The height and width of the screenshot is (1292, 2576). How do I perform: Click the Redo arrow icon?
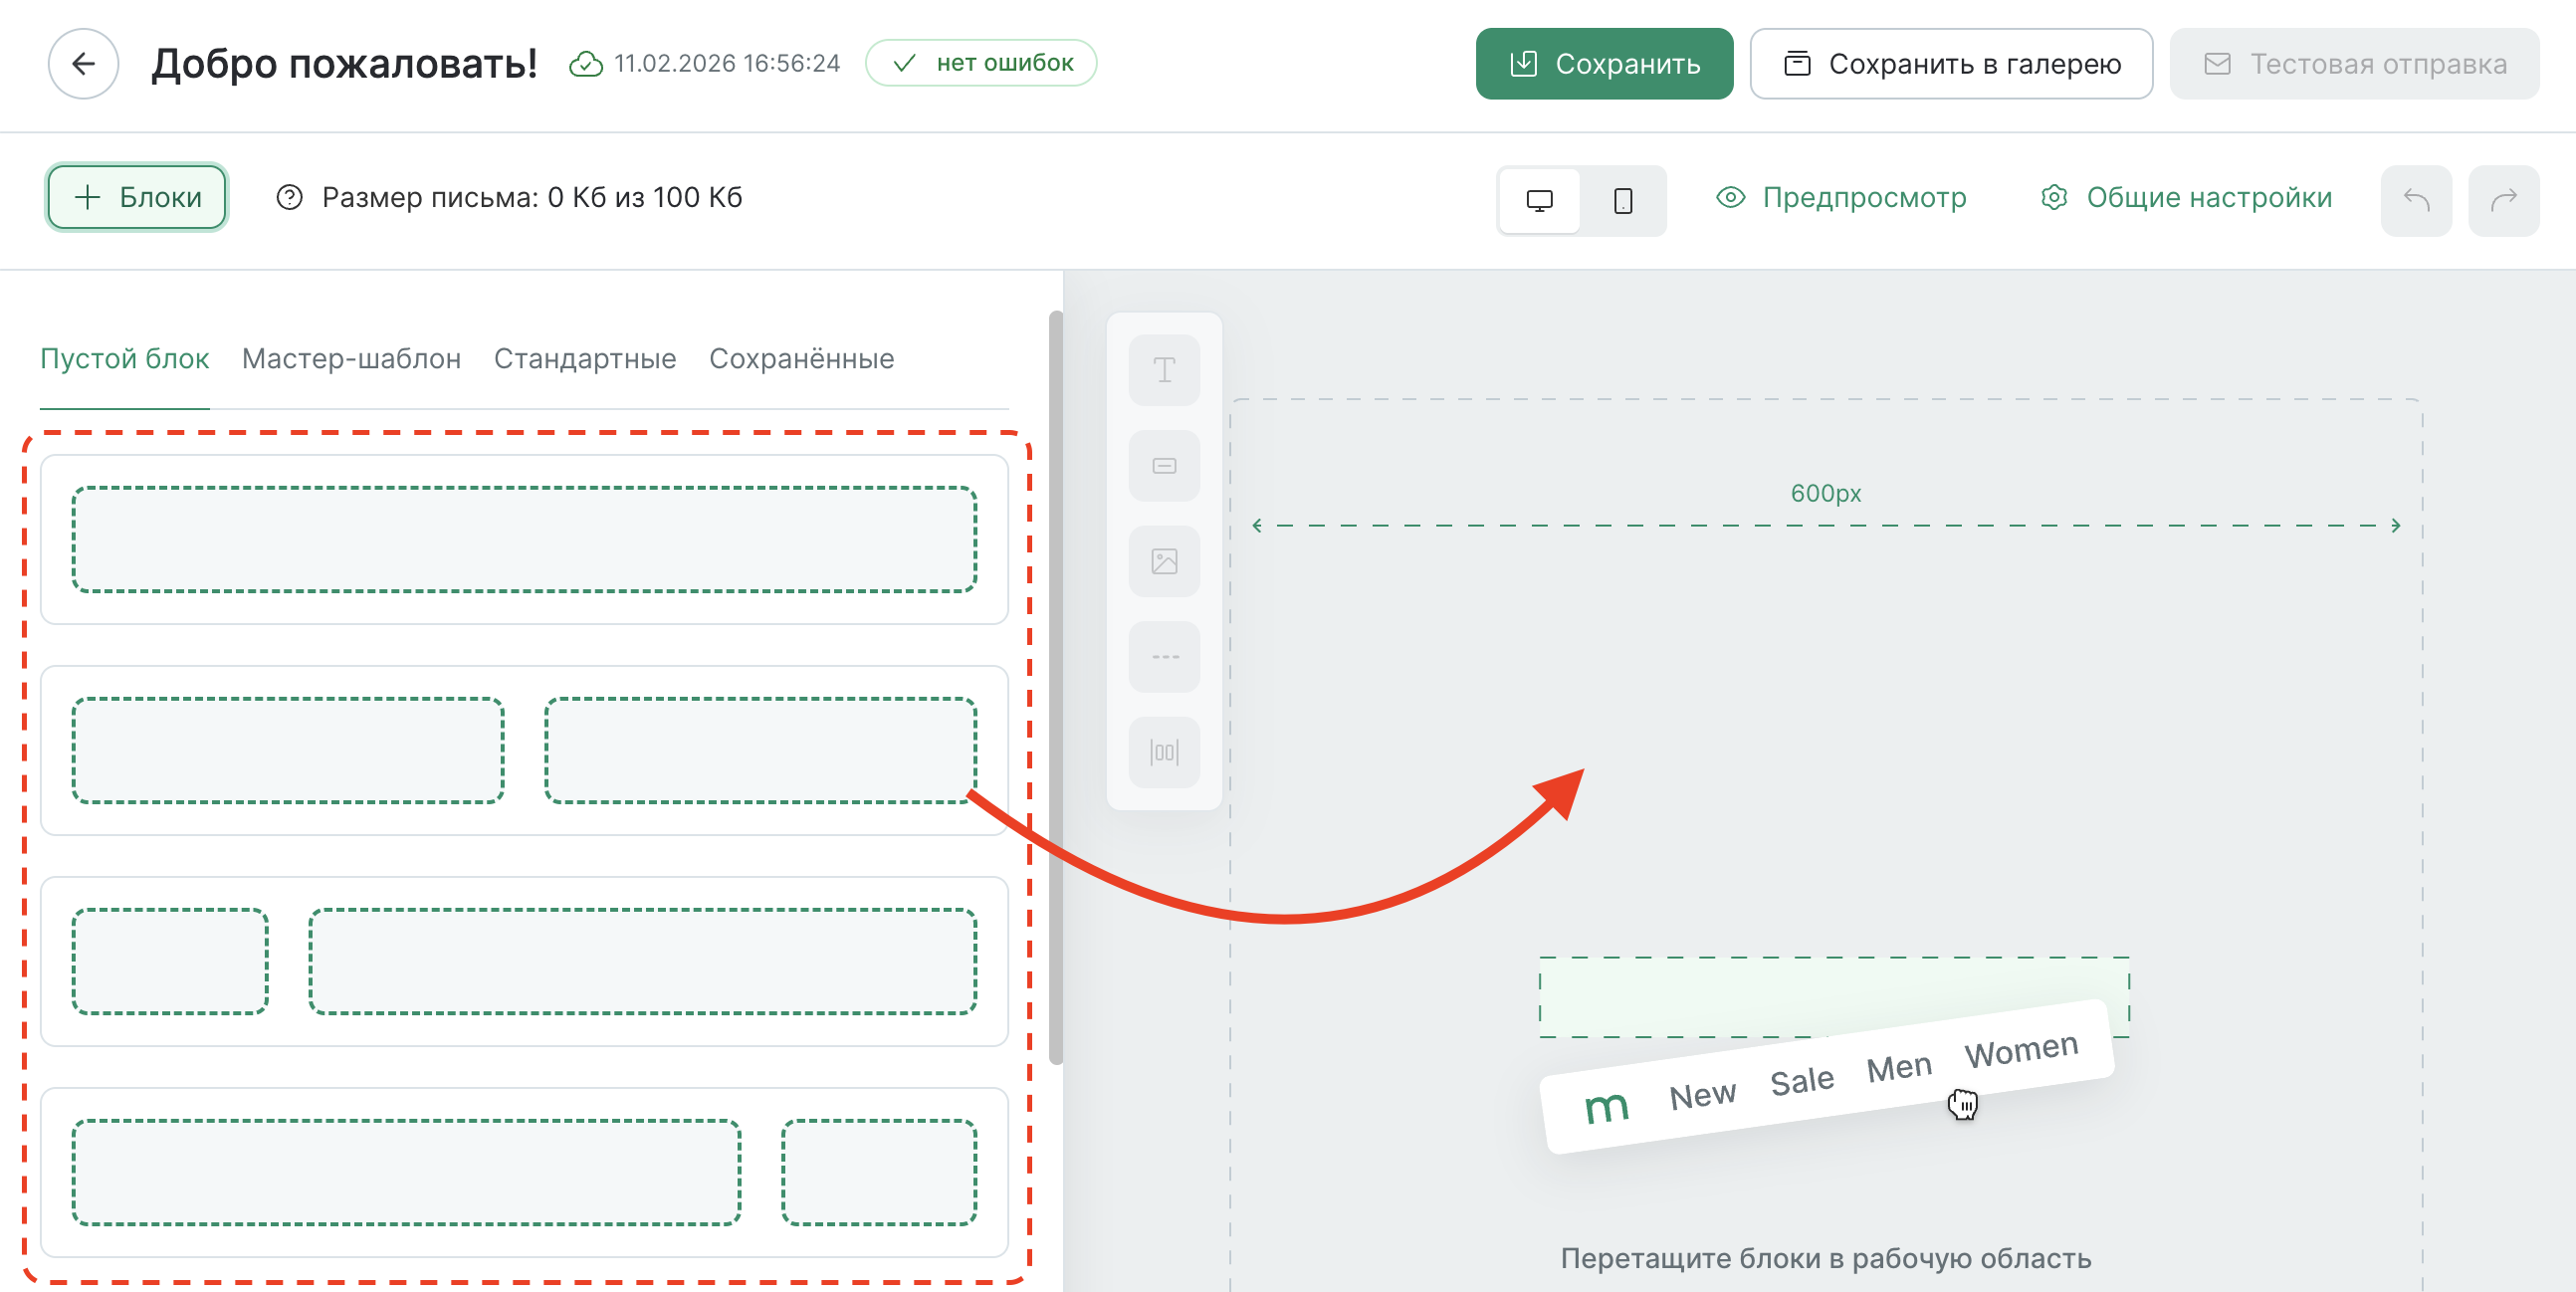click(2504, 200)
